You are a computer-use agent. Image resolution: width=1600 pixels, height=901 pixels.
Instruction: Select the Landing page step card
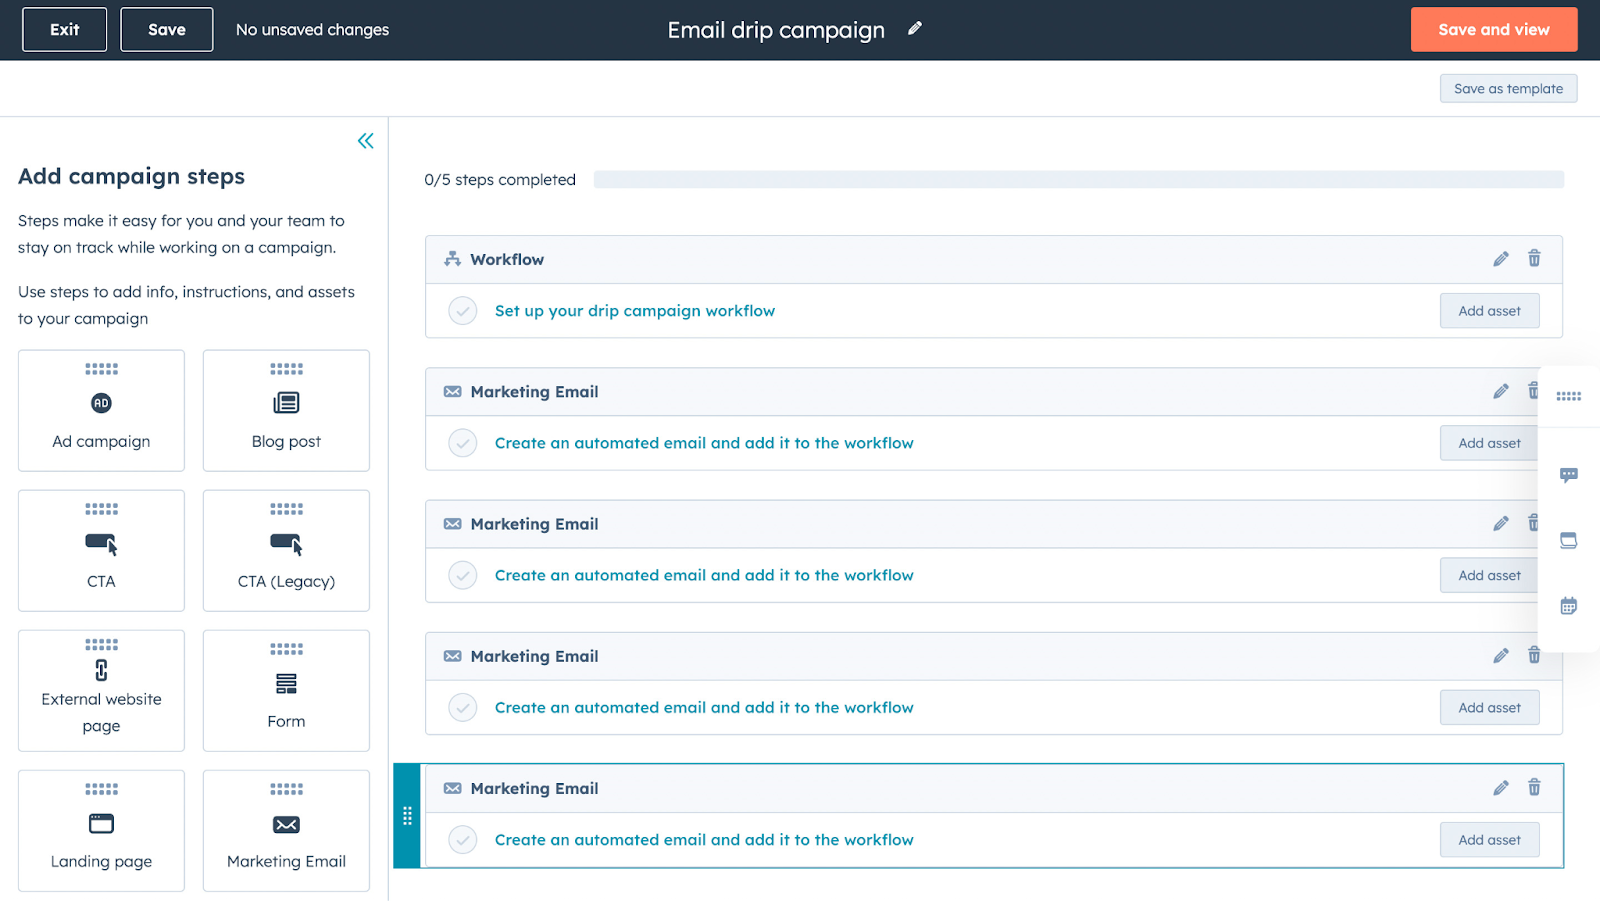[100, 830]
